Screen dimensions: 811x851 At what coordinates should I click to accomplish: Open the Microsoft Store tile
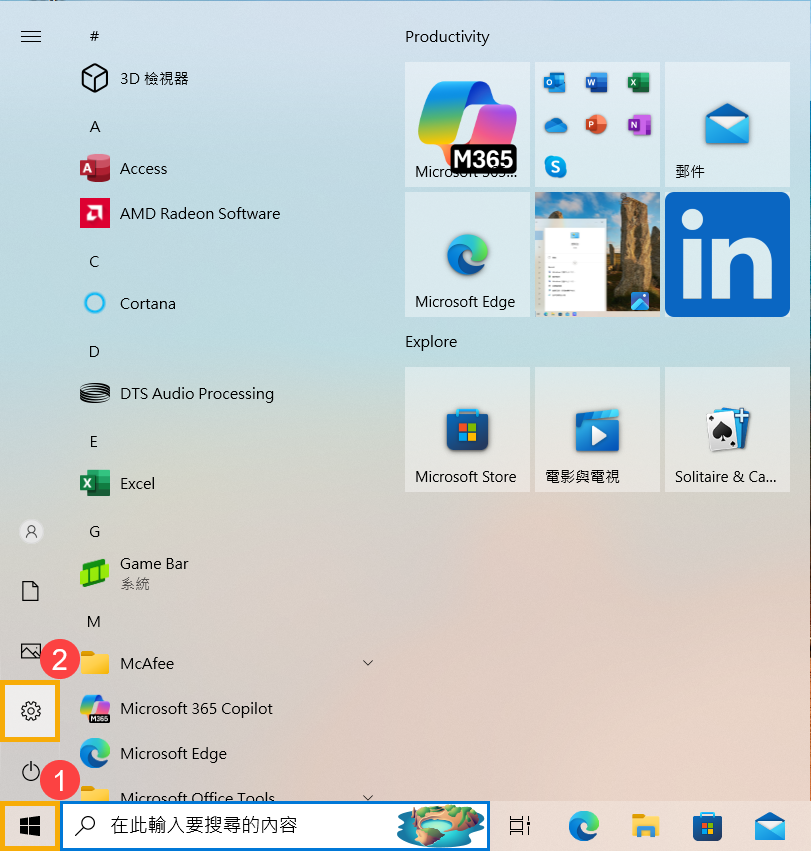[467, 429]
